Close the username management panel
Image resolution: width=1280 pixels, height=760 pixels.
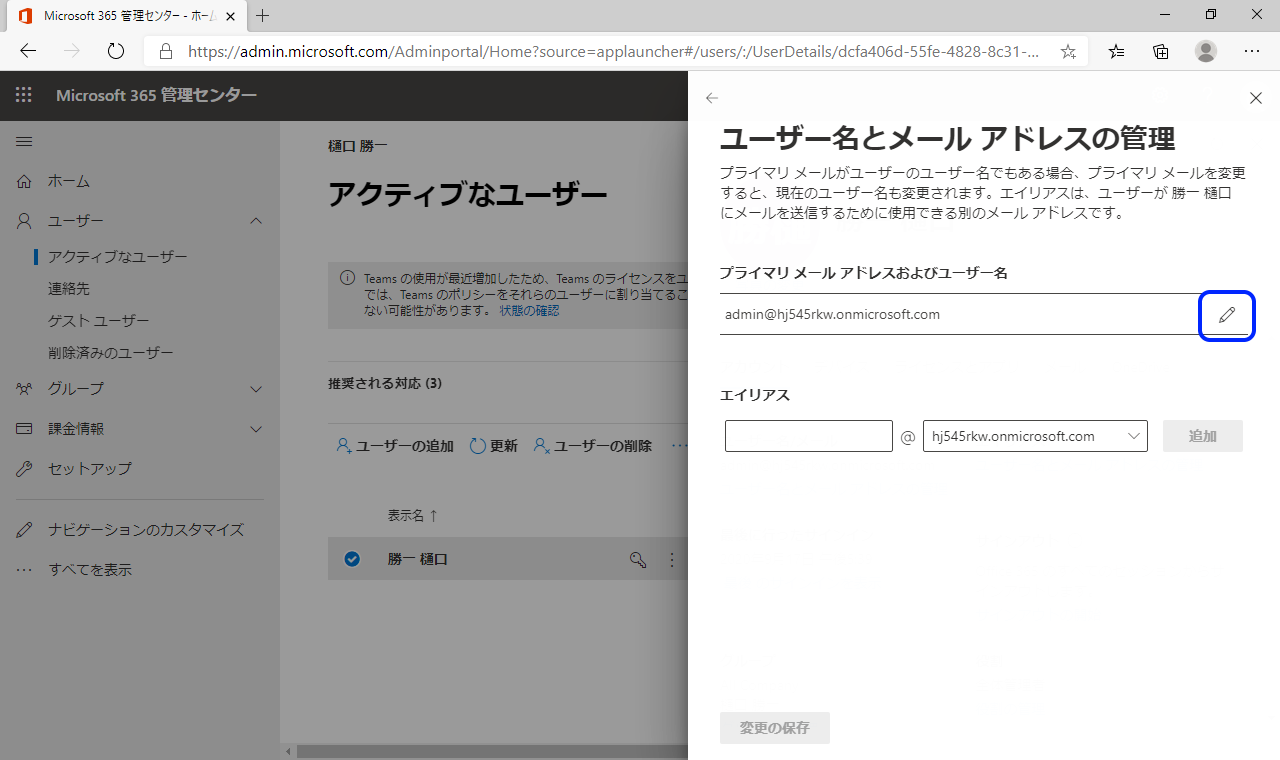coord(1256,98)
